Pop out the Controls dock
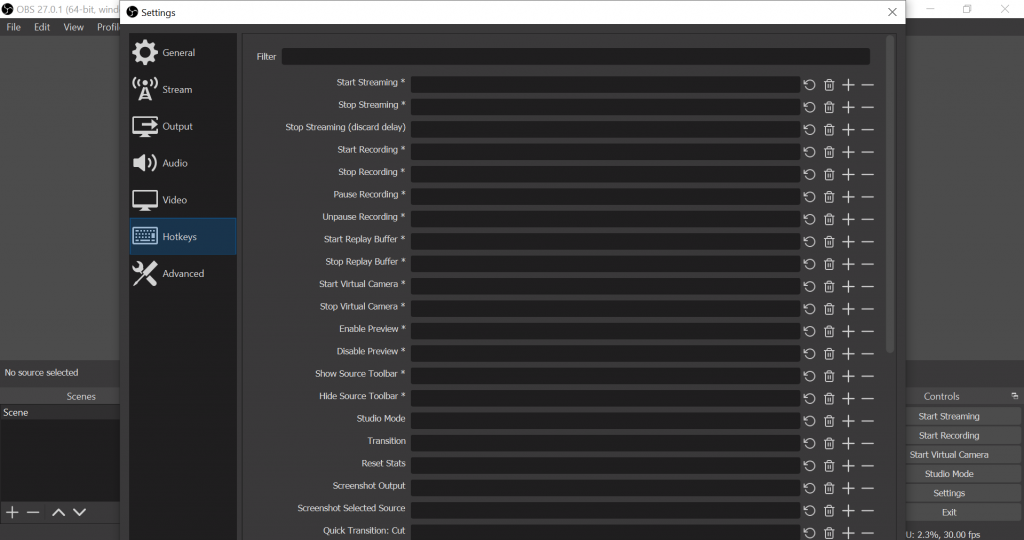1024x540 pixels. (1014, 396)
